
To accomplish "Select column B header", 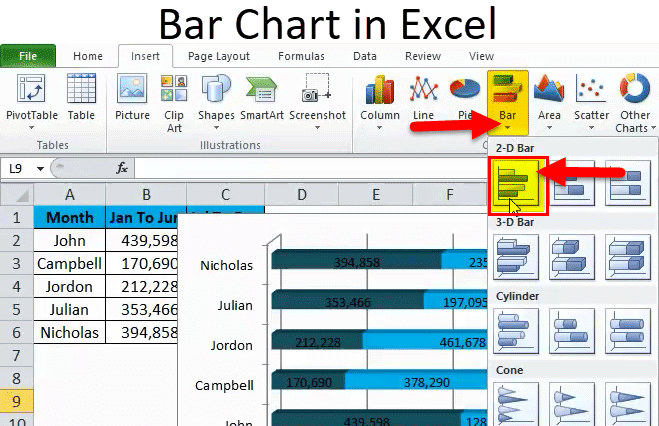I will click(x=146, y=195).
